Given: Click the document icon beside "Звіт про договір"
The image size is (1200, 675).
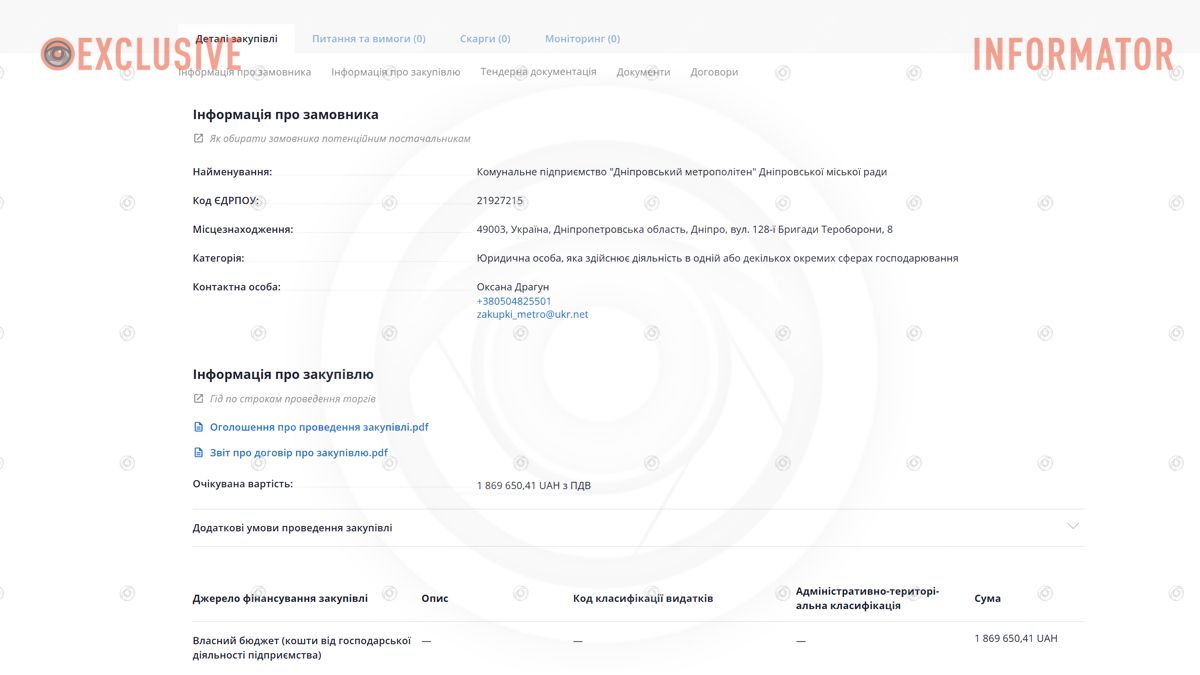Looking at the screenshot, I should (198, 452).
